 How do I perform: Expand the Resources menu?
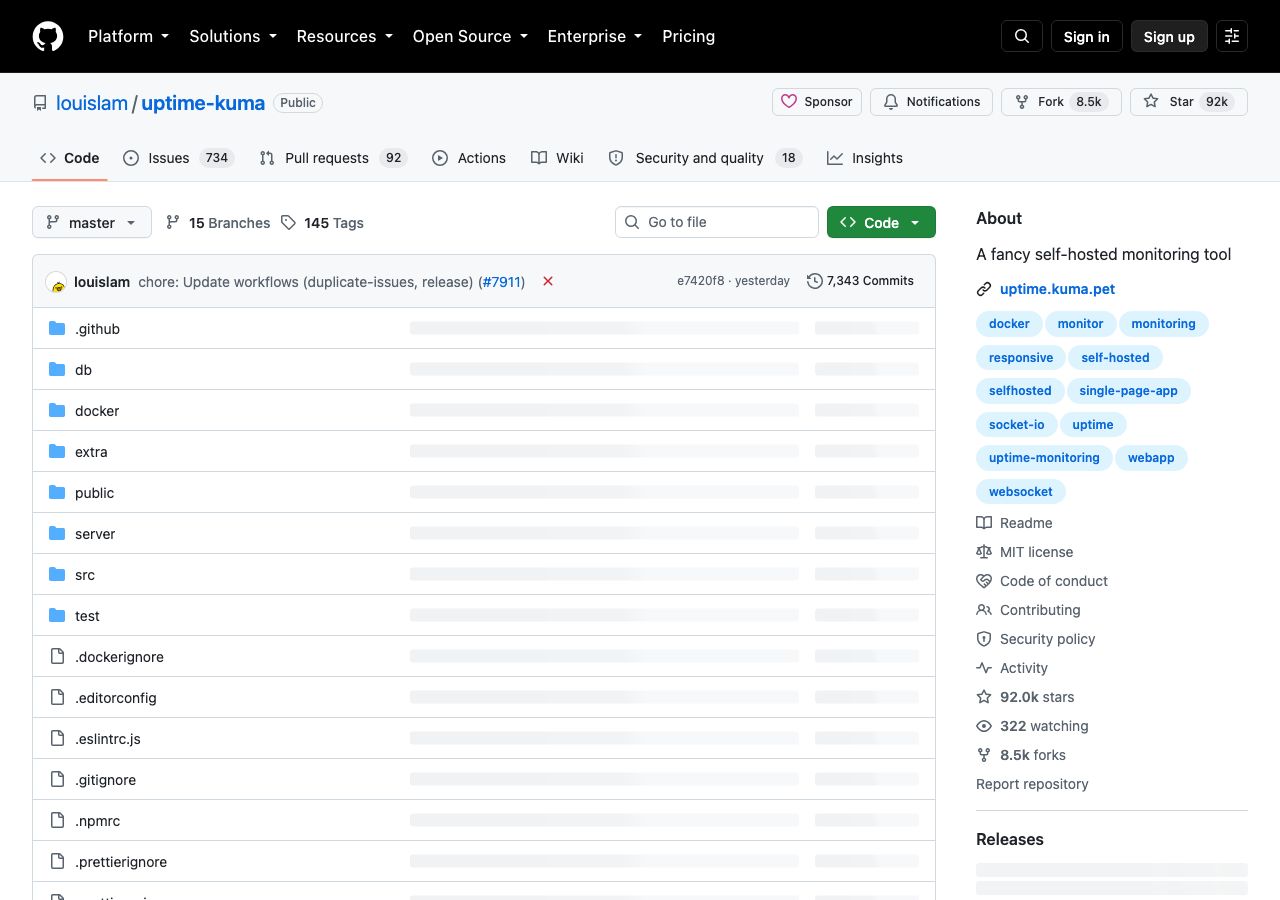point(345,36)
